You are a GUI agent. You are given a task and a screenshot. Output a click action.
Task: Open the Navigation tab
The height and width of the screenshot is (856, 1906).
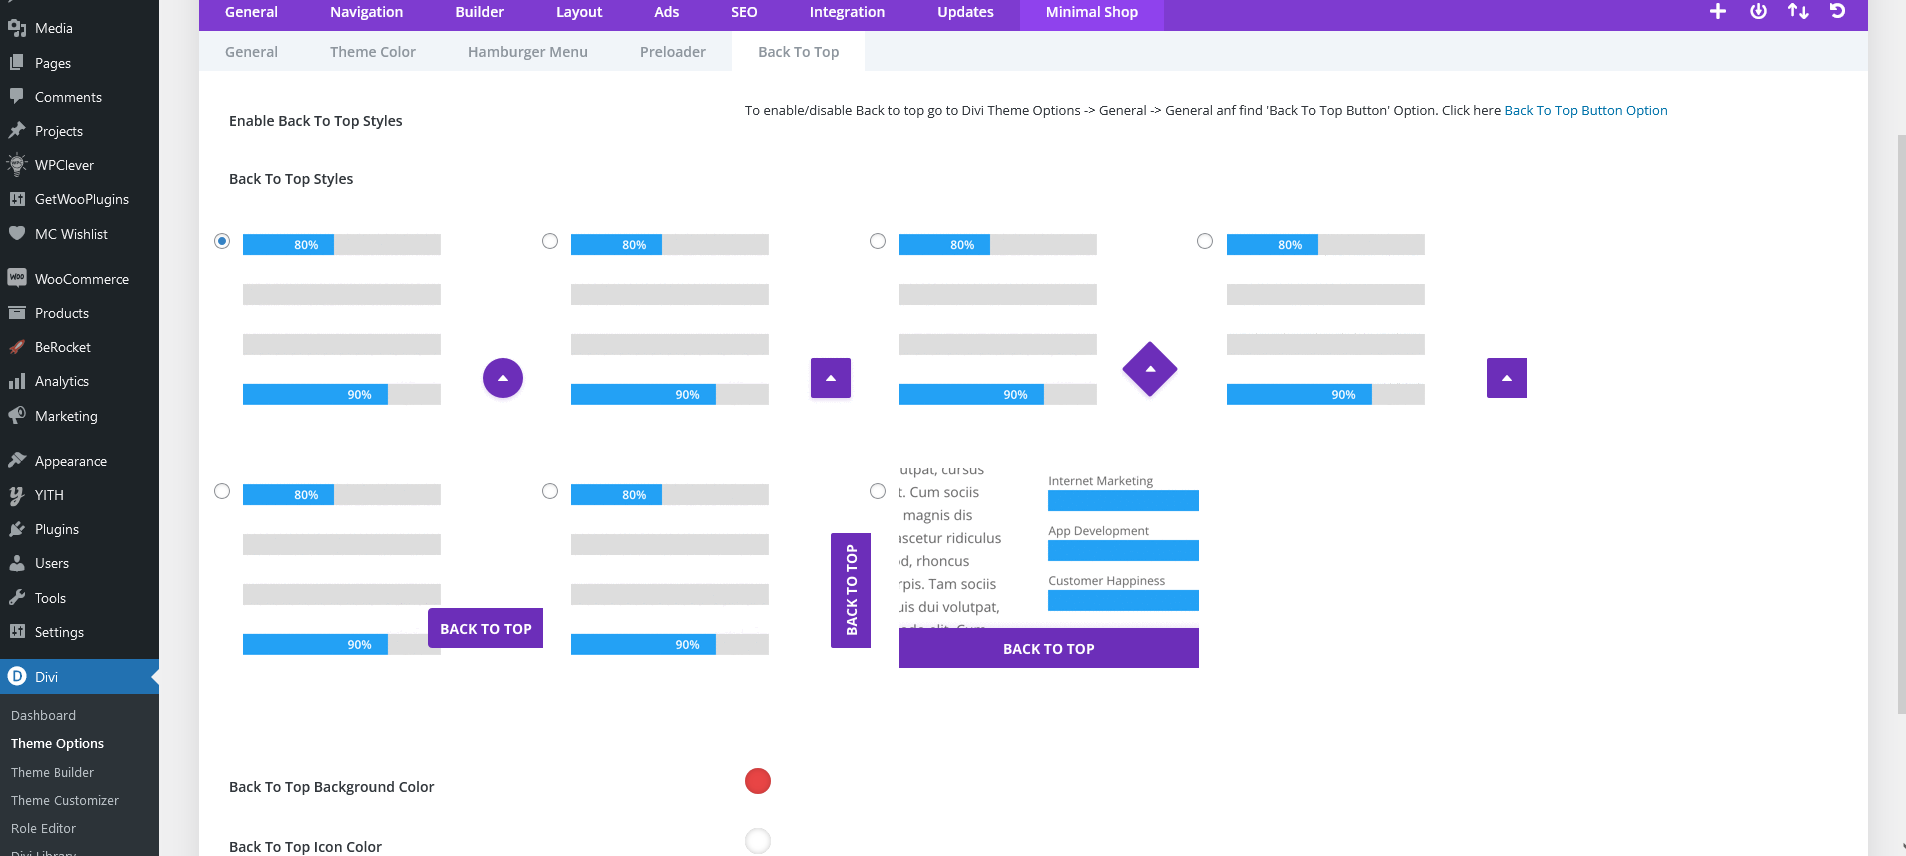coord(367,12)
